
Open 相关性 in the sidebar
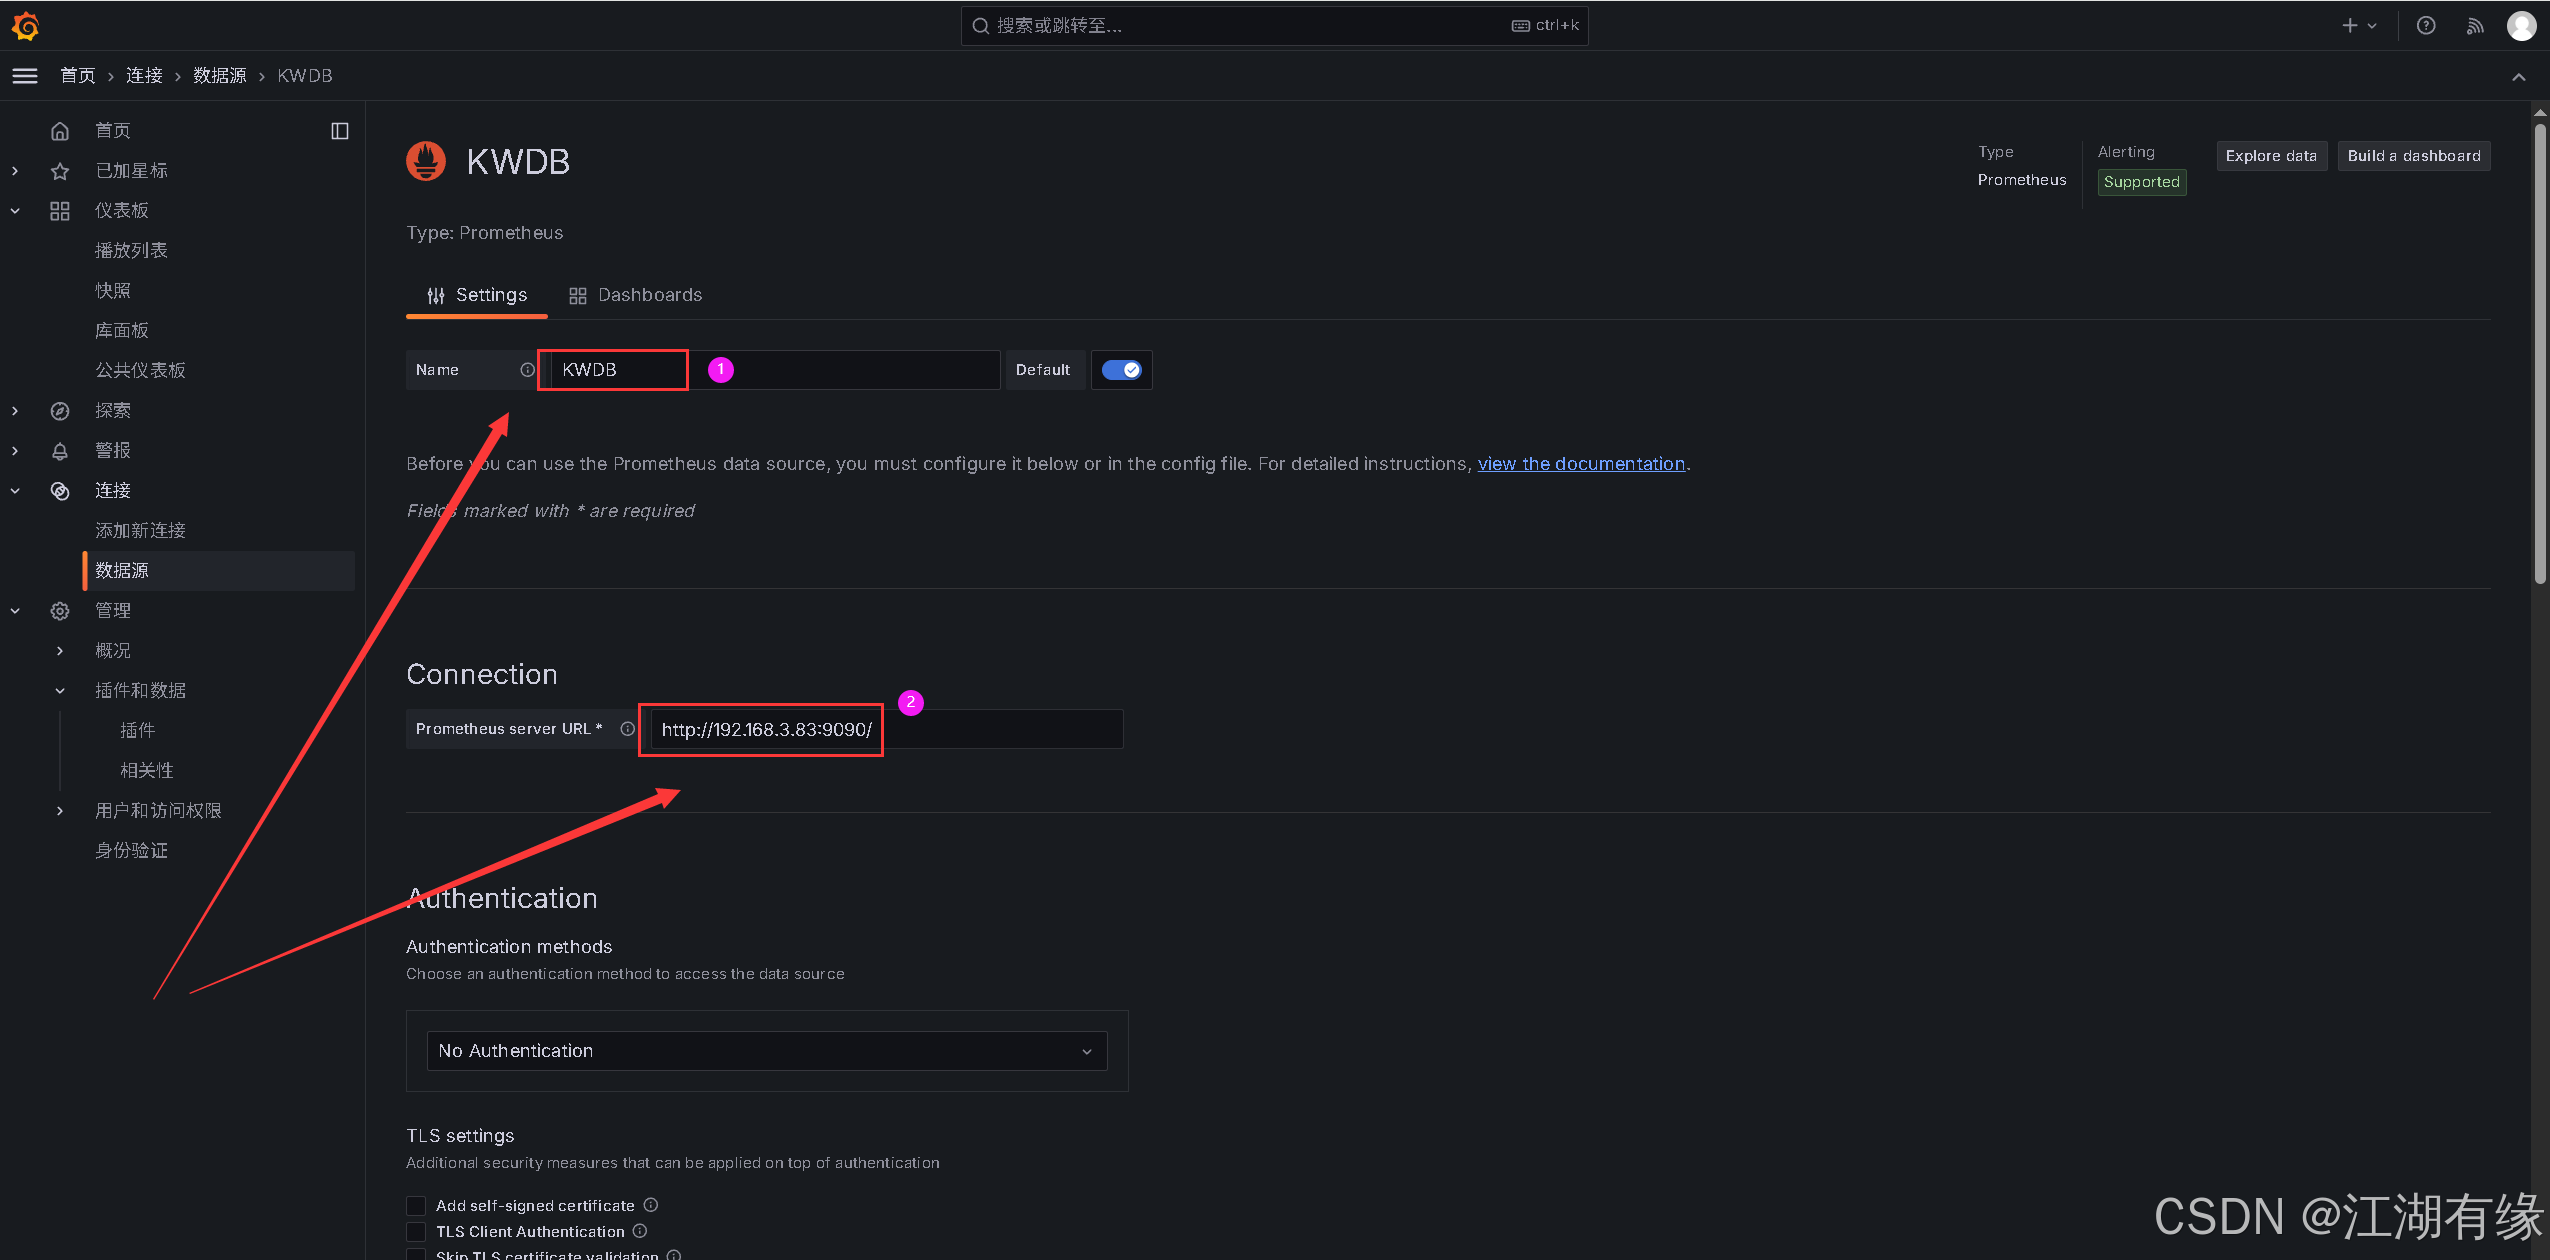(147, 771)
